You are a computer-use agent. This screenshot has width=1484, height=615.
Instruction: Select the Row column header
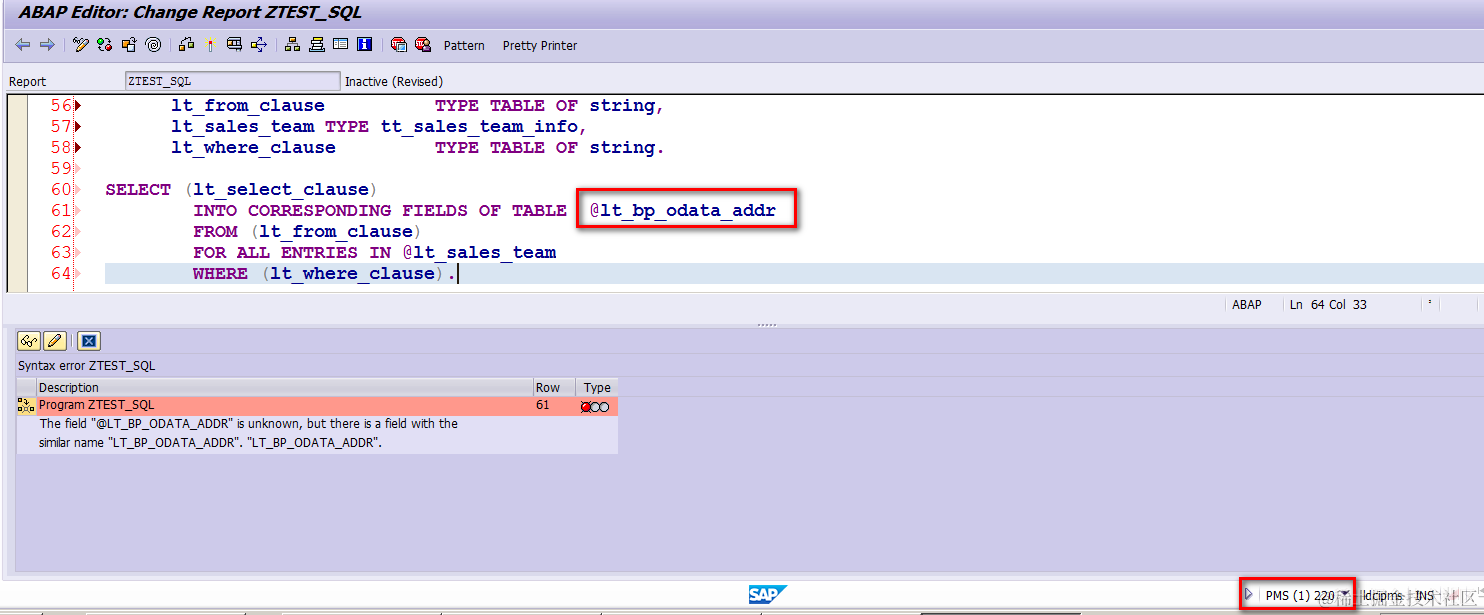click(x=555, y=387)
